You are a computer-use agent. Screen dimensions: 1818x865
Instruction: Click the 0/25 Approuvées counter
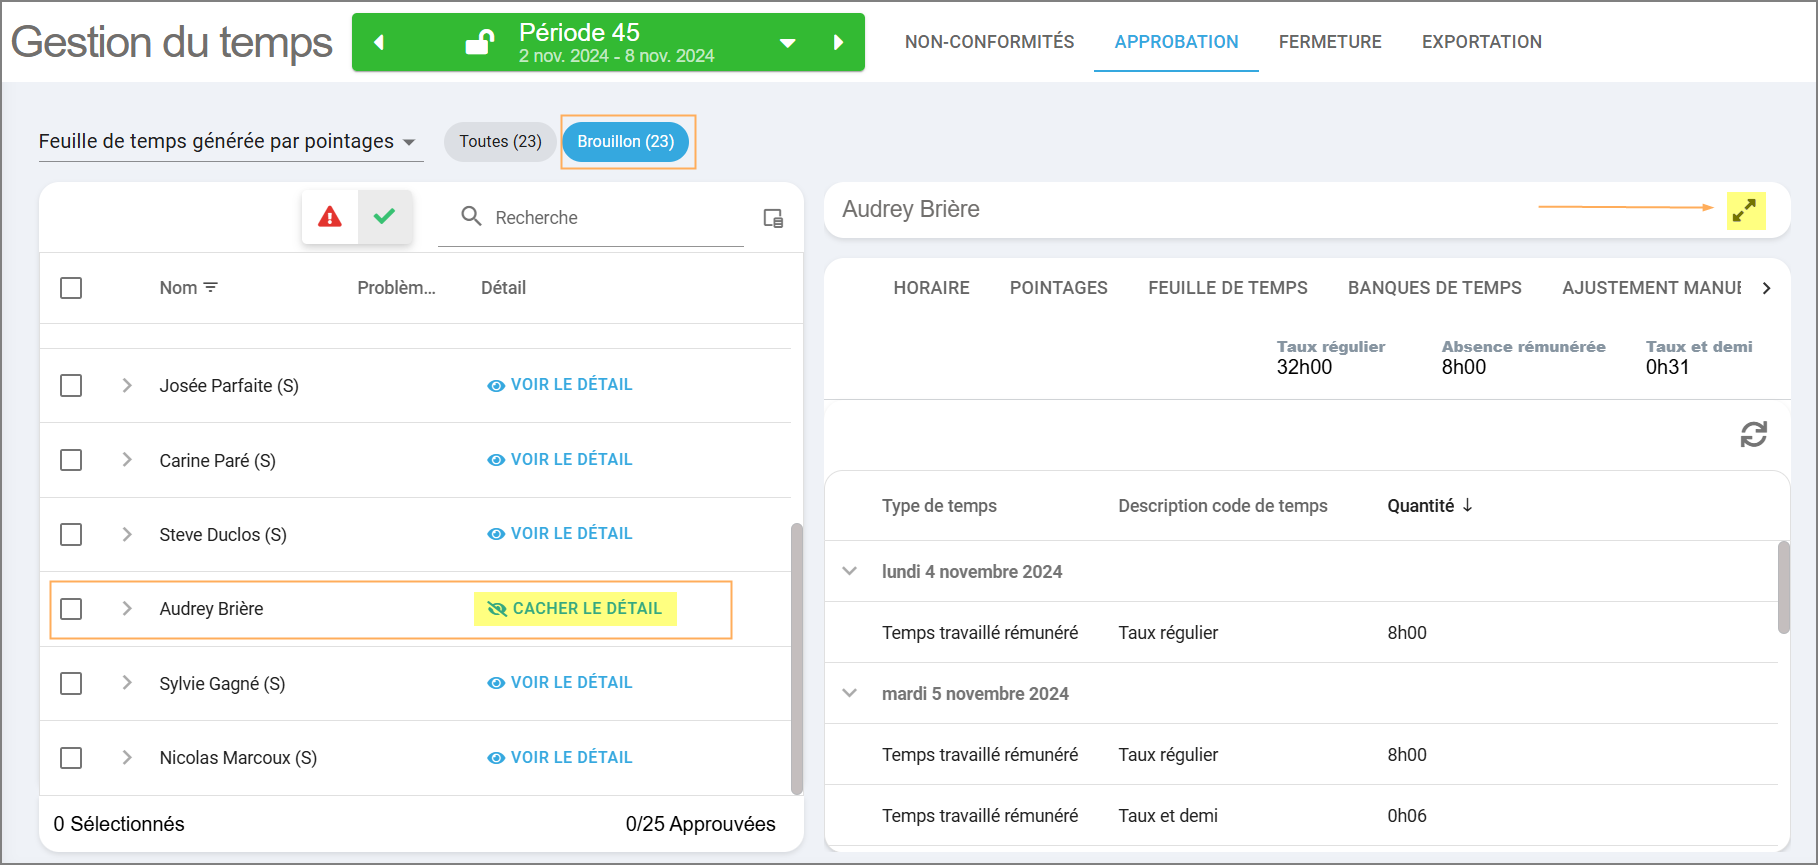click(700, 824)
